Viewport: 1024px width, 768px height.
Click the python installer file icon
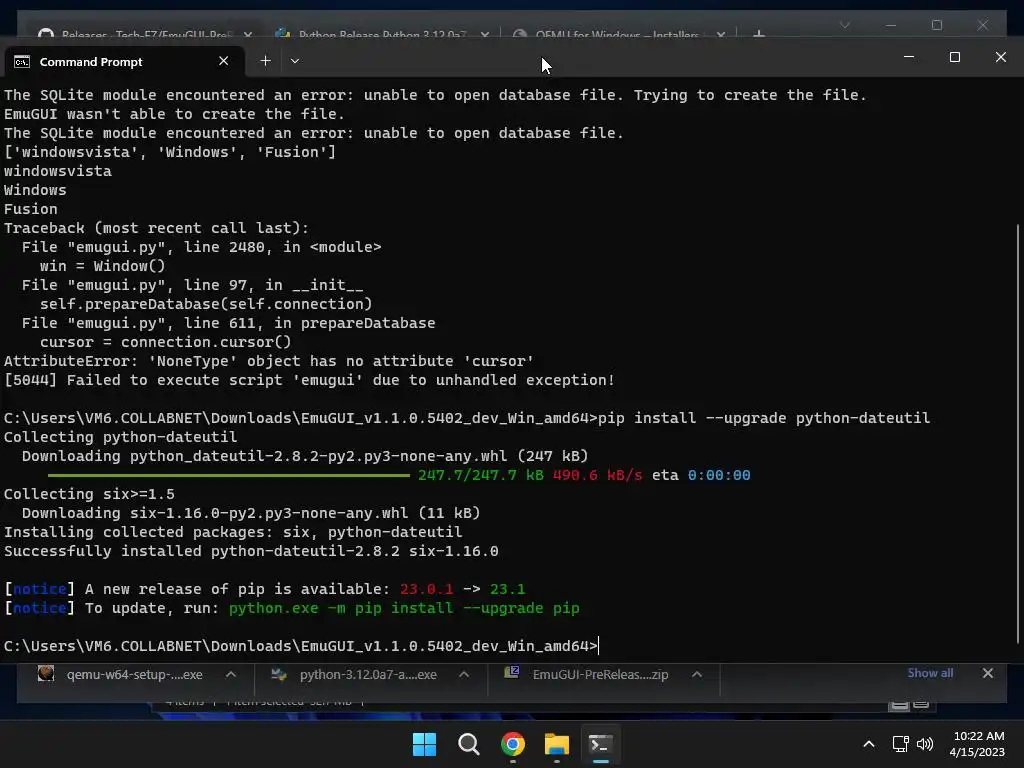[x=279, y=673]
